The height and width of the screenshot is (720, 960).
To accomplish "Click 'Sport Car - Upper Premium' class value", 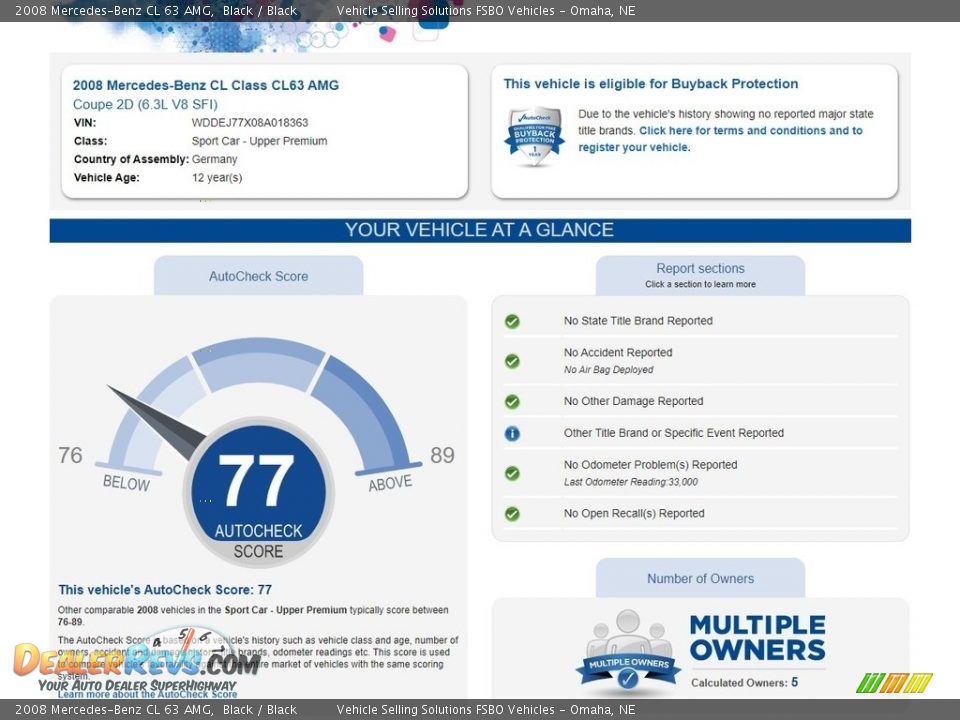I will 260,141.
